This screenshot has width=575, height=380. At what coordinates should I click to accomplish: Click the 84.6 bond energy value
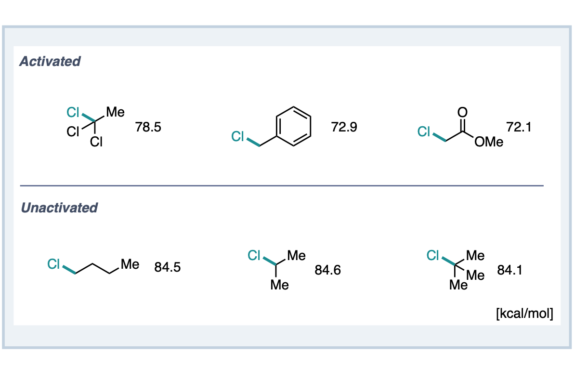click(x=327, y=270)
